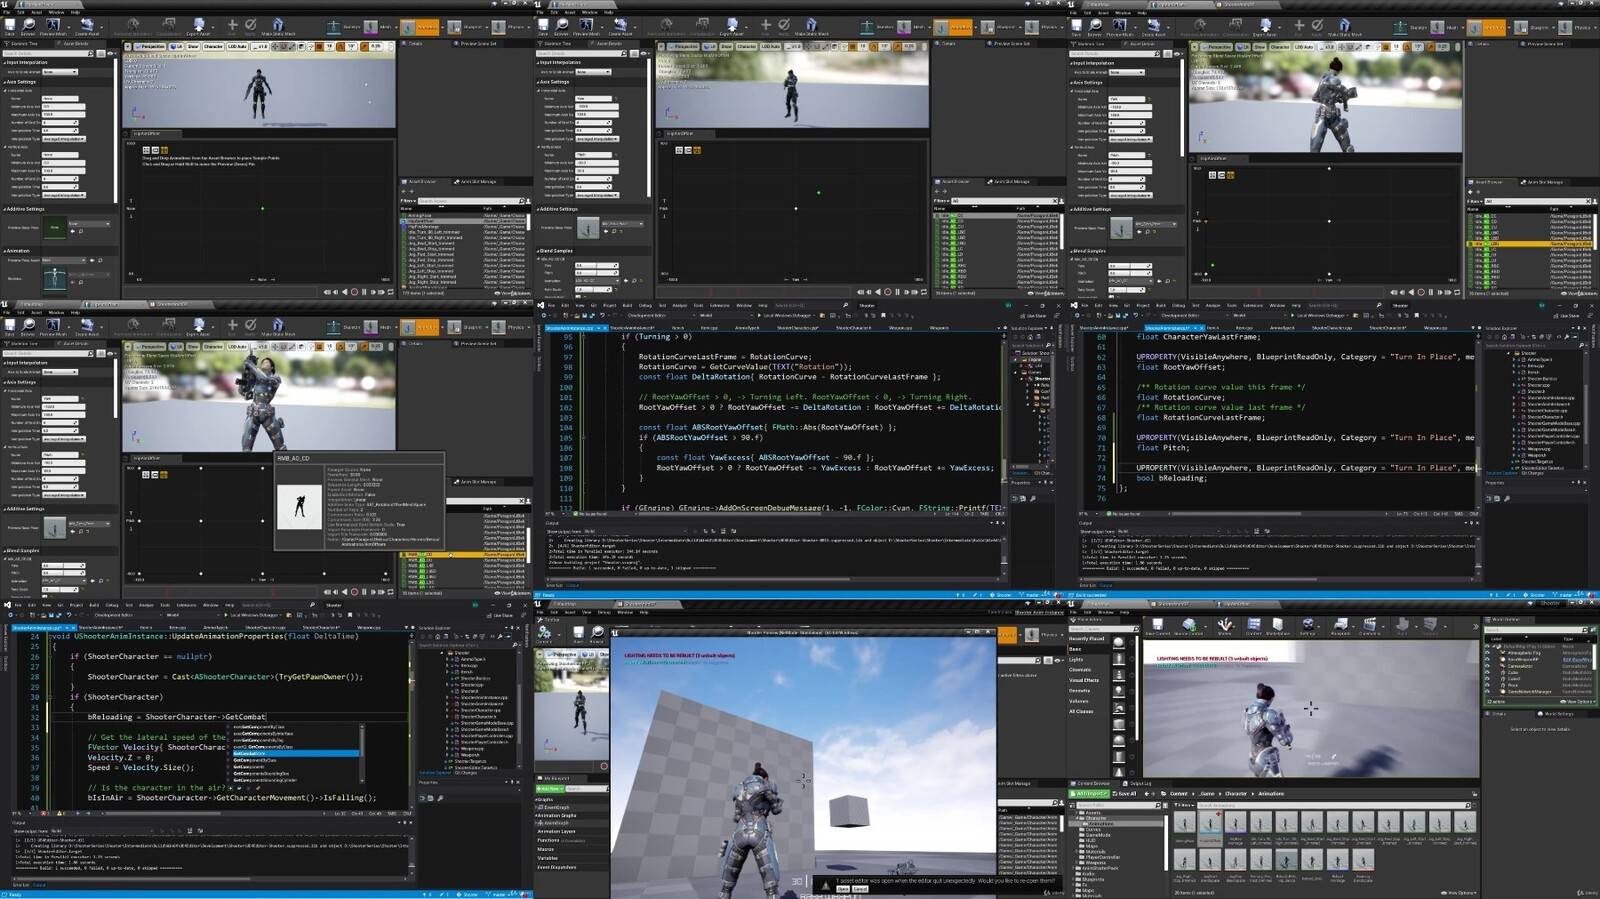Click the Source Control toolbar icon

pos(1188,624)
